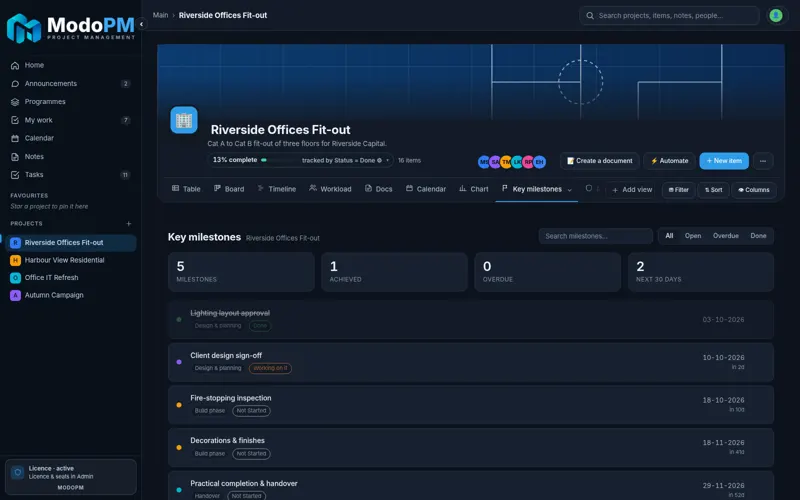Click the Automate button

669,161
